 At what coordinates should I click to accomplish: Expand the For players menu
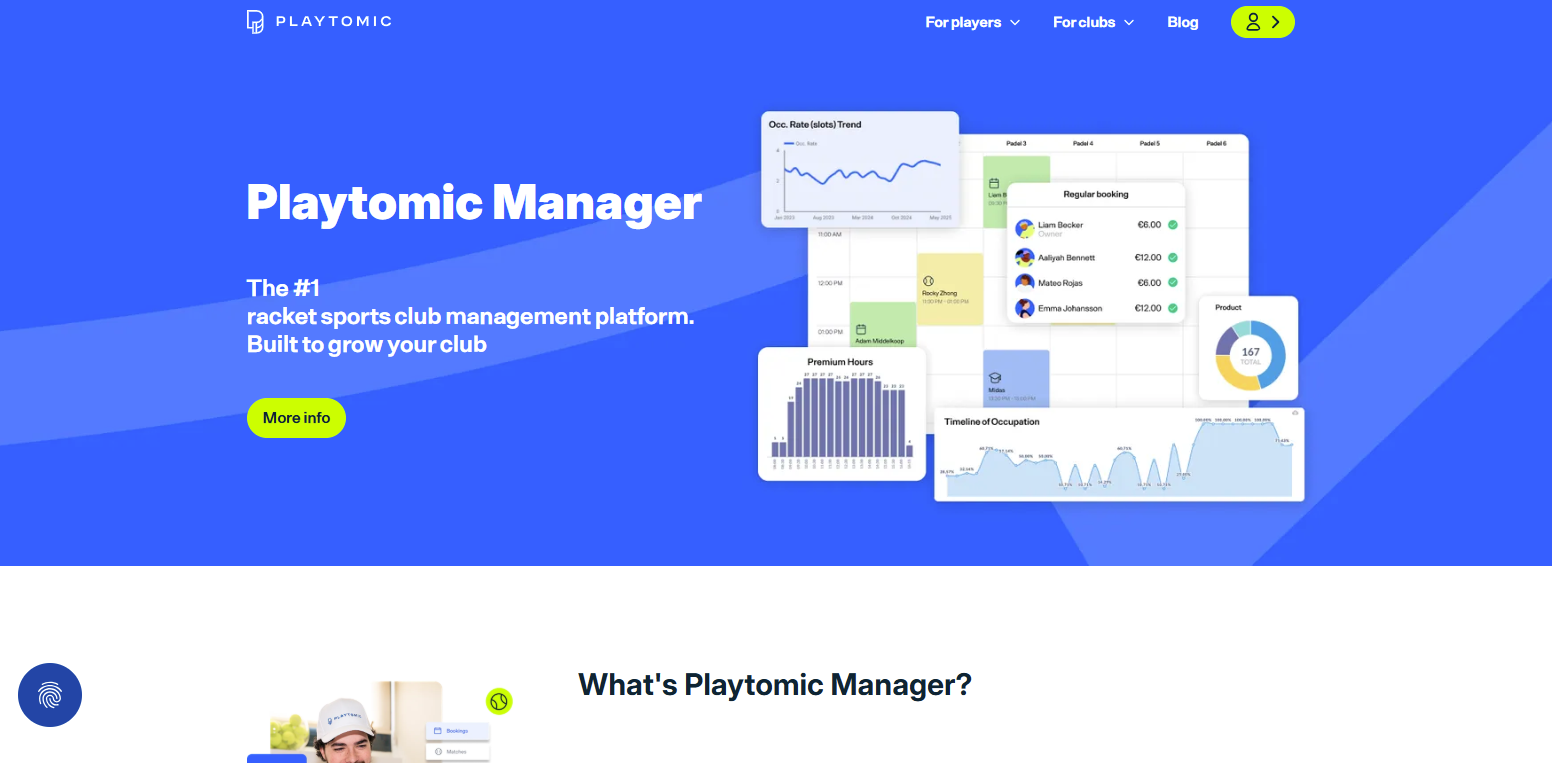(x=973, y=22)
